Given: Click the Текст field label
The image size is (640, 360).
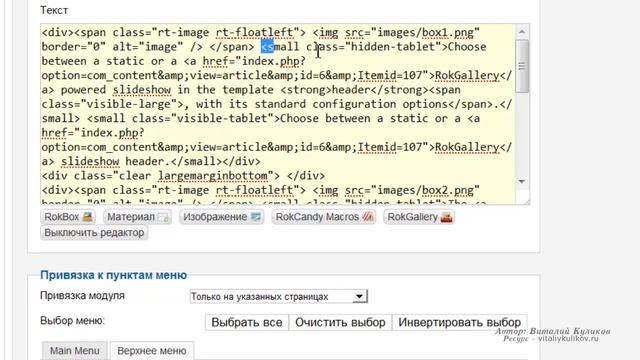Looking at the screenshot, I should pos(54,10).
